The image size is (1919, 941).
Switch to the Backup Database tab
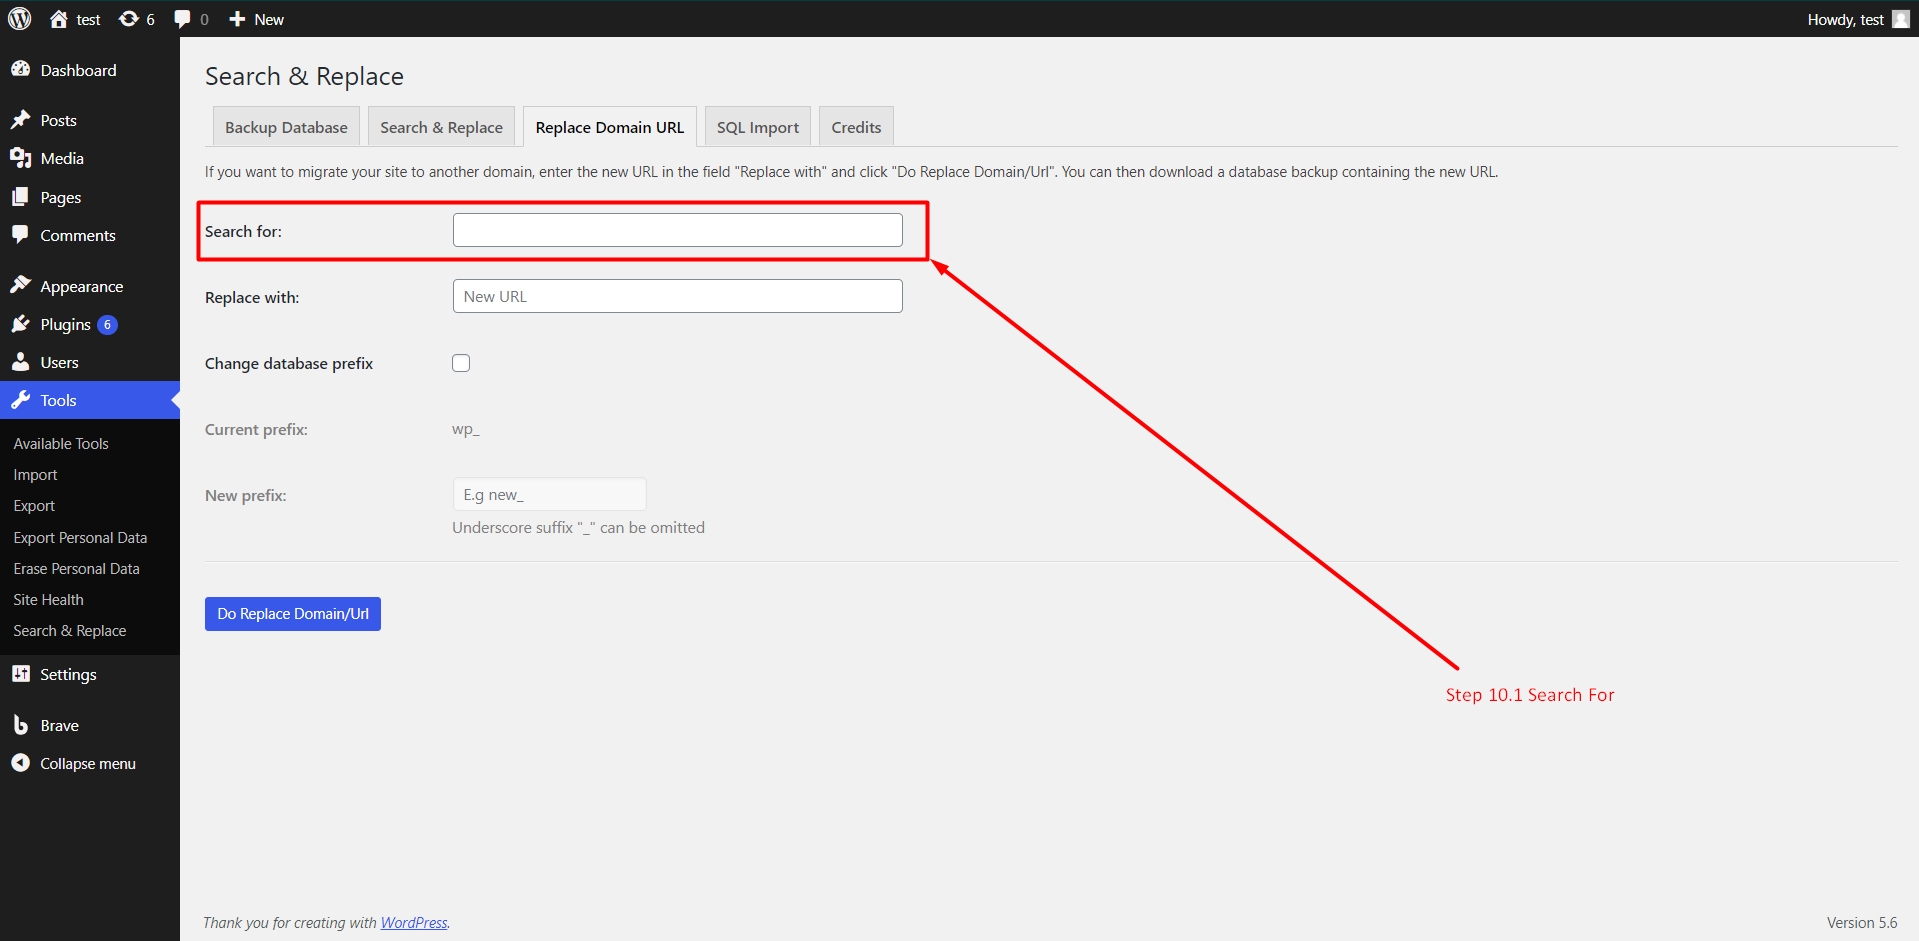click(x=286, y=127)
